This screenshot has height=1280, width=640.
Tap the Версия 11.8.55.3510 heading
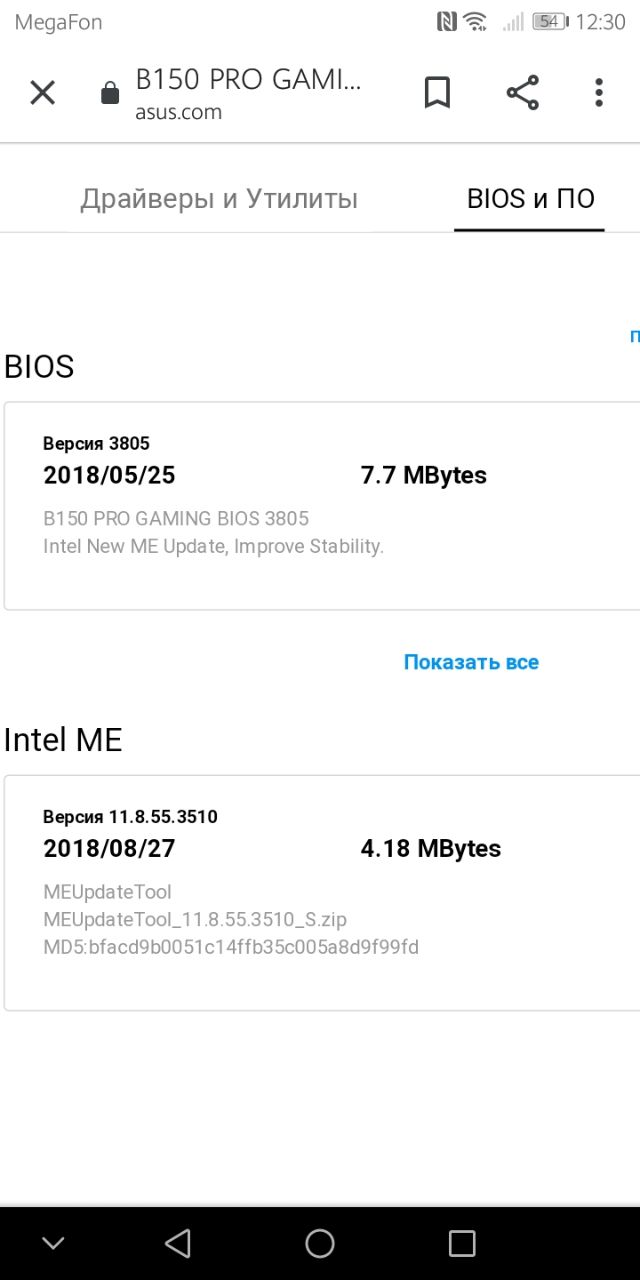[130, 817]
